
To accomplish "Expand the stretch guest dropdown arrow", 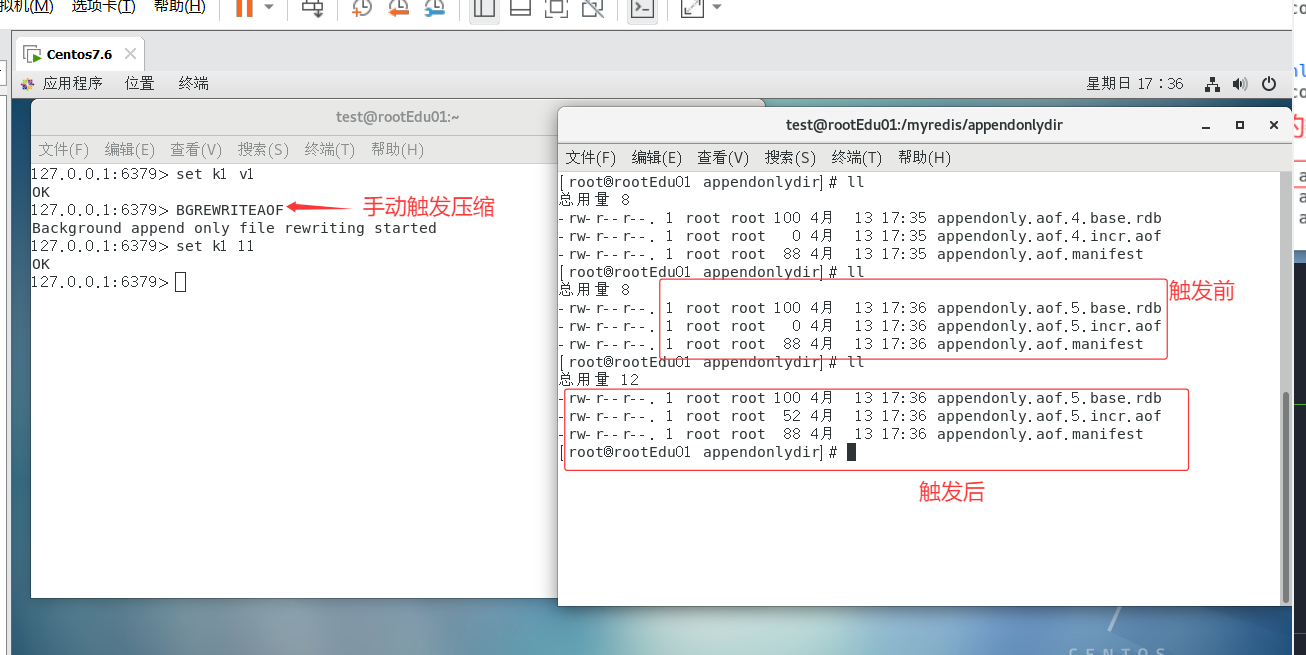I will tap(716, 8).
